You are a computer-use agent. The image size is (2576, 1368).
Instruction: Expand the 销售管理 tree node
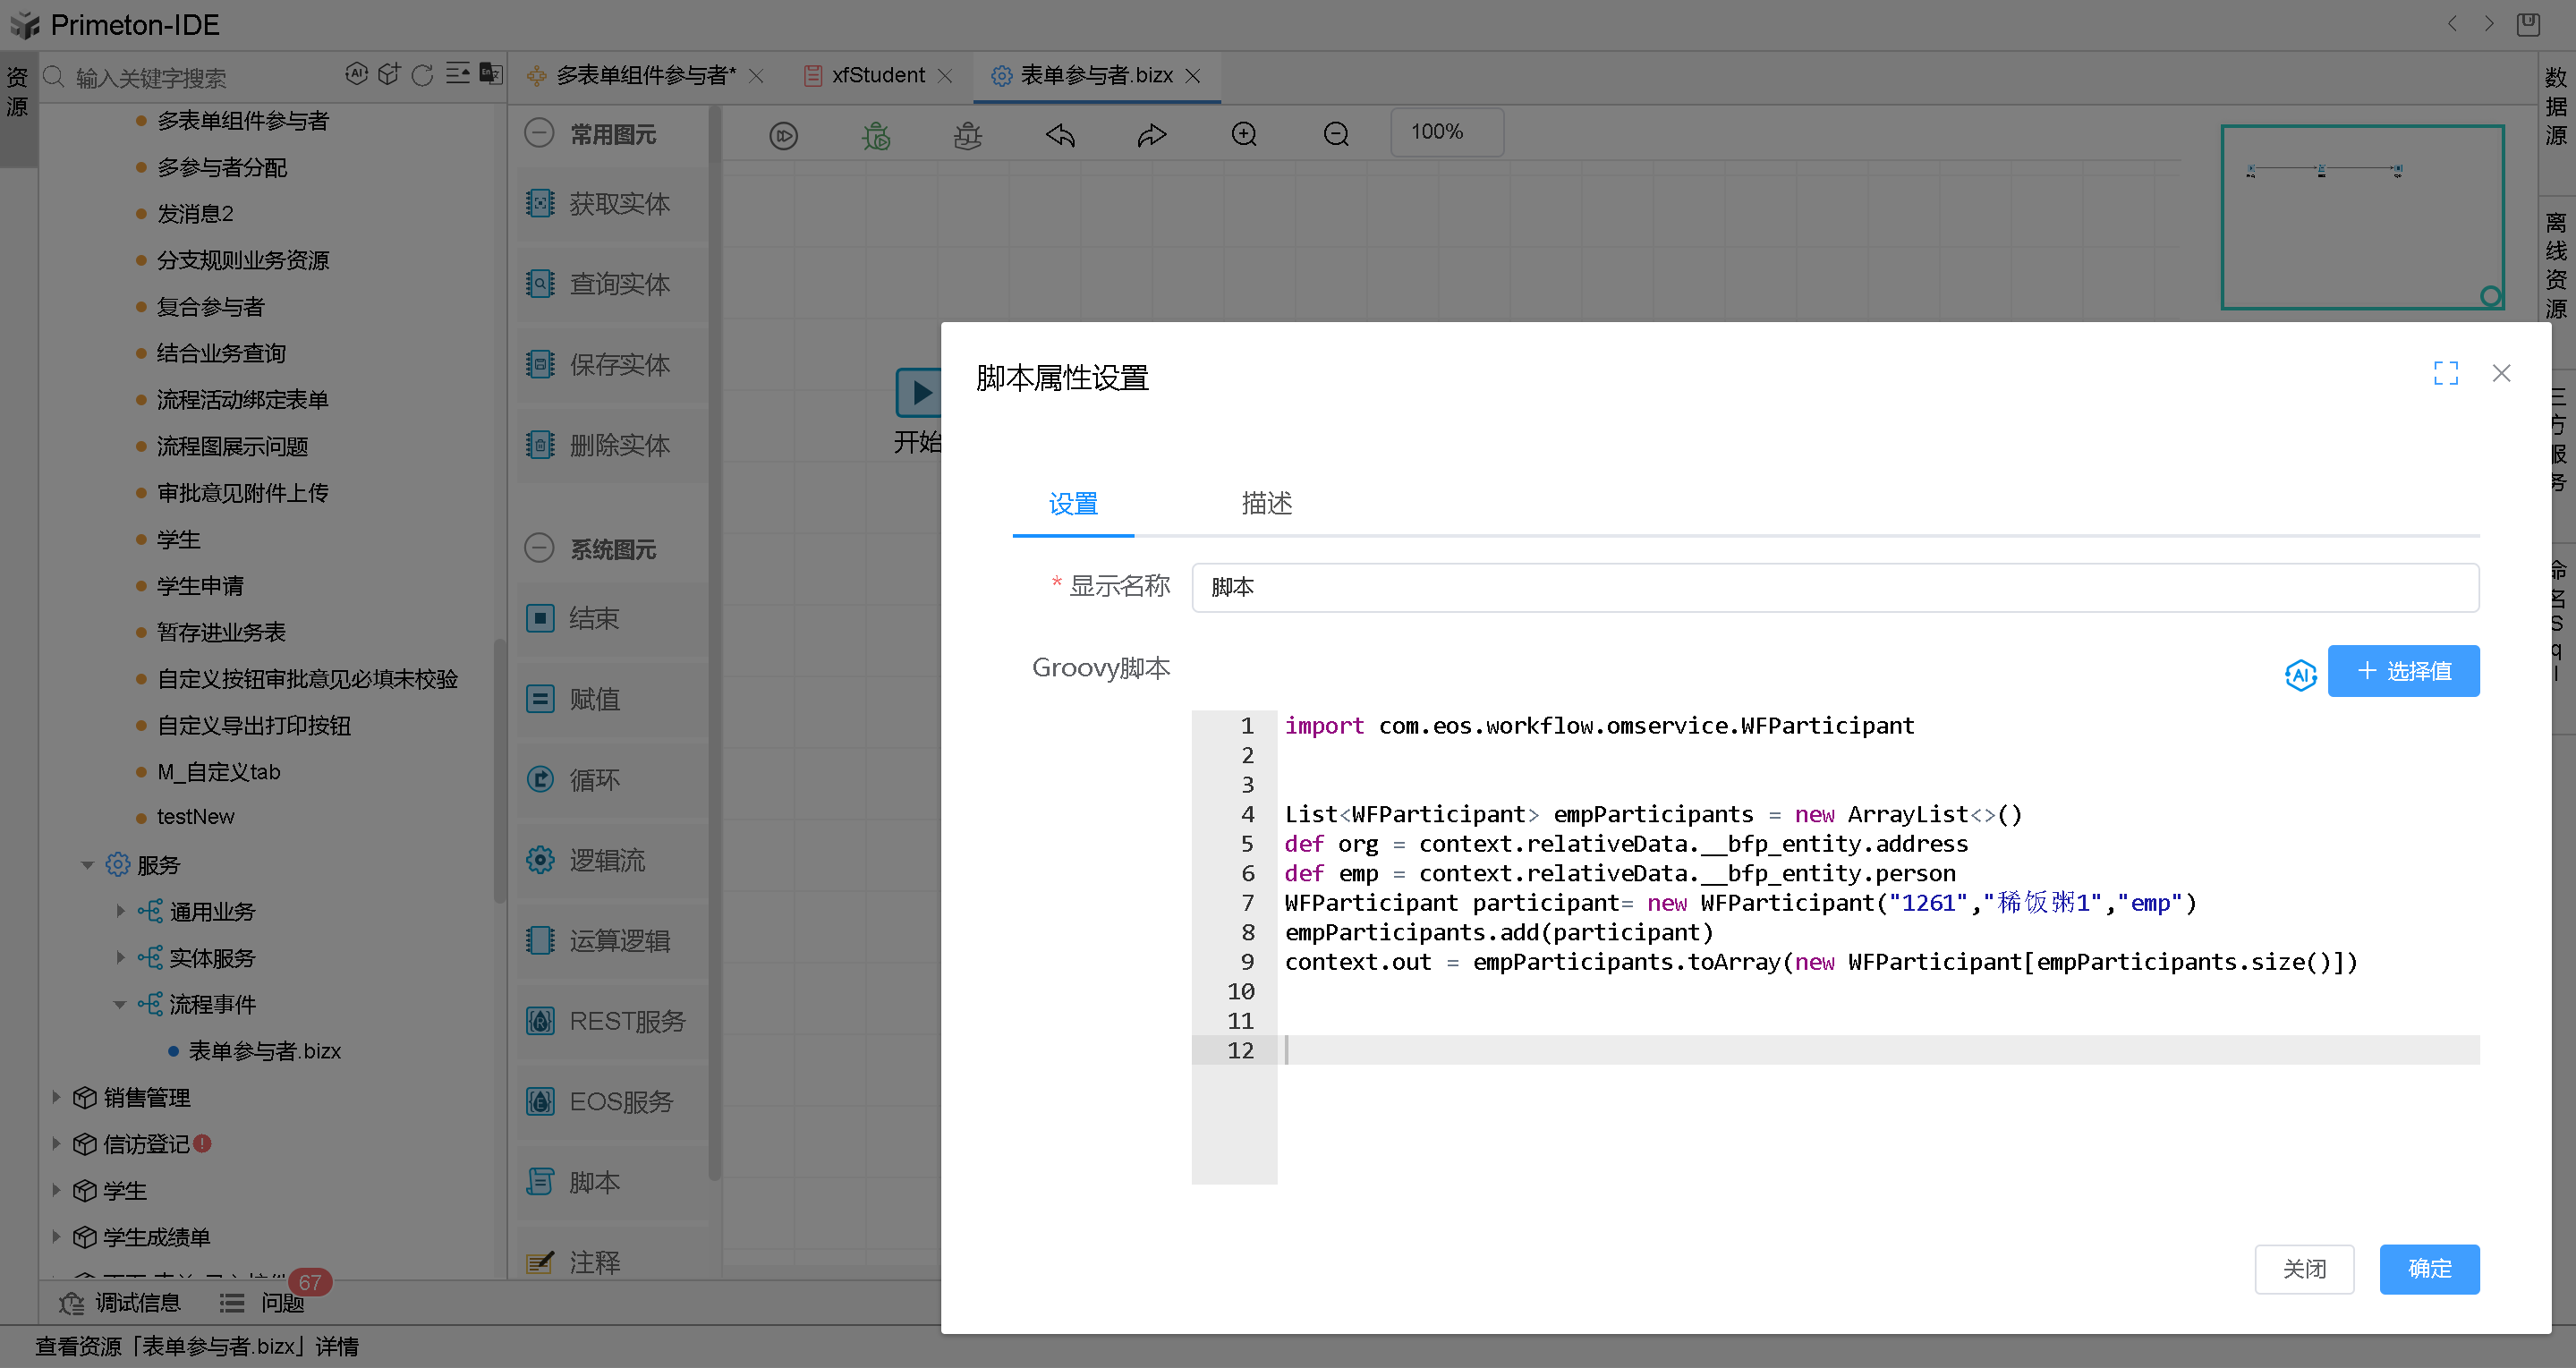point(56,1097)
